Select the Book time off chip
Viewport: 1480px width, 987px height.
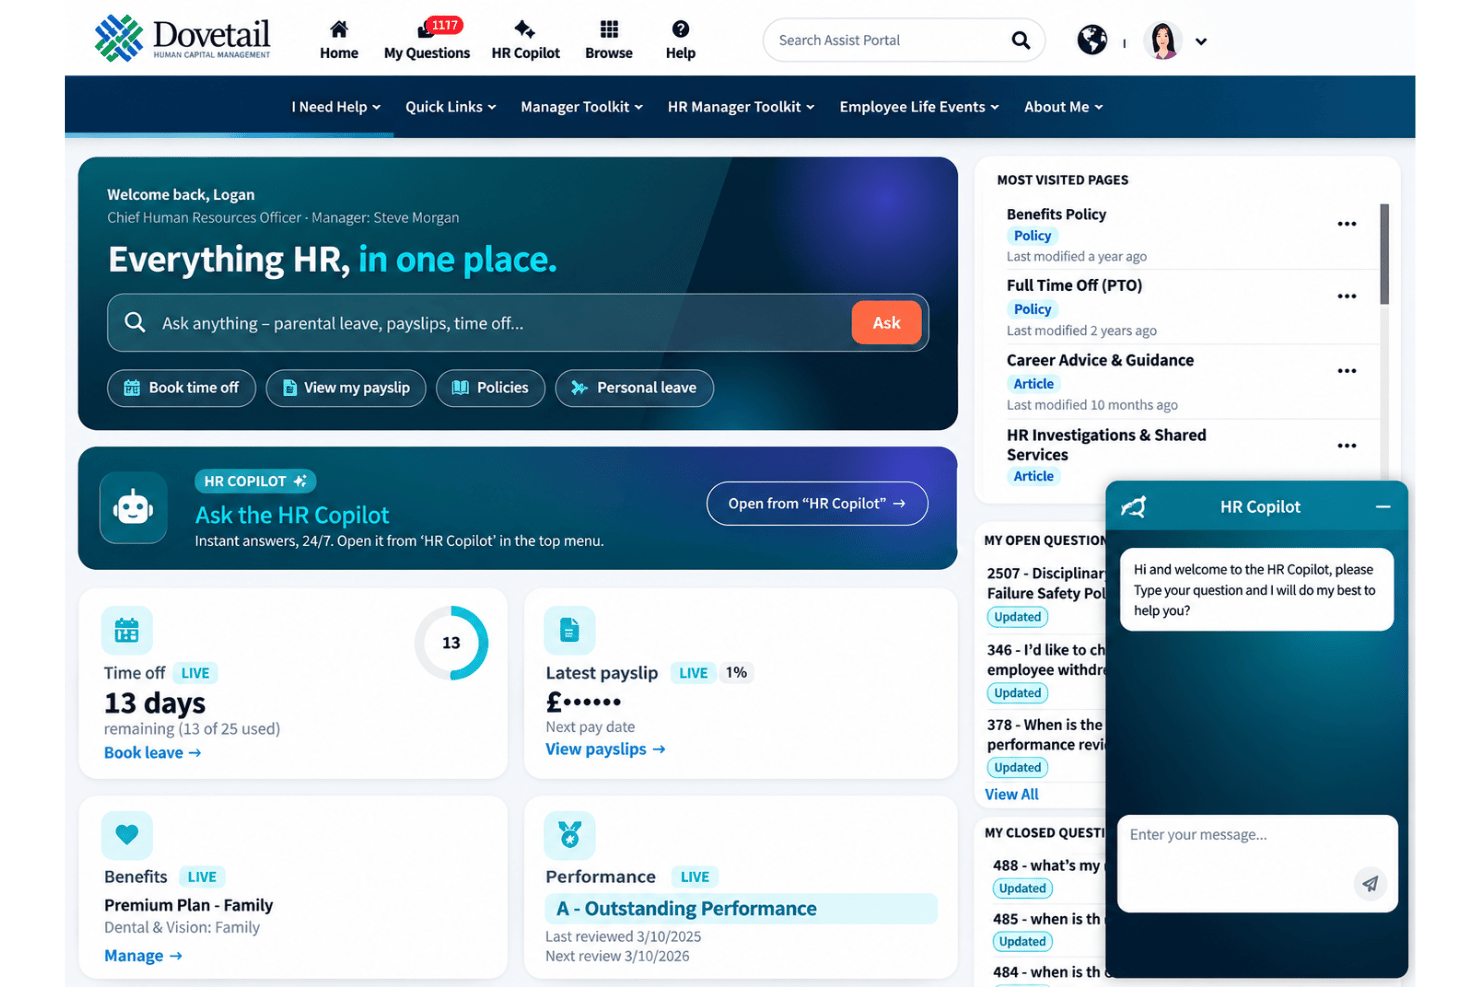pyautogui.click(x=181, y=388)
